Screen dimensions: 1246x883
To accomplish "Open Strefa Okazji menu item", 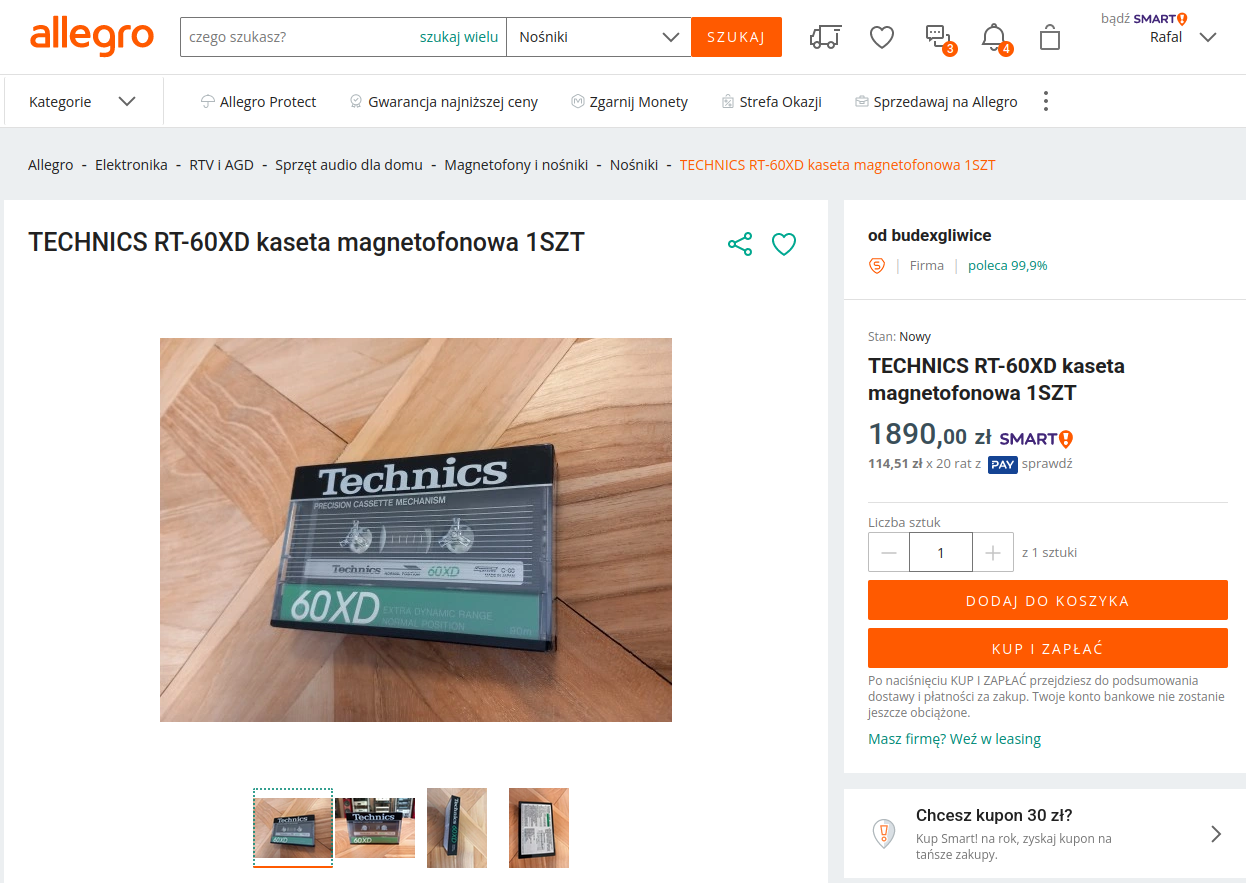I will click(771, 101).
